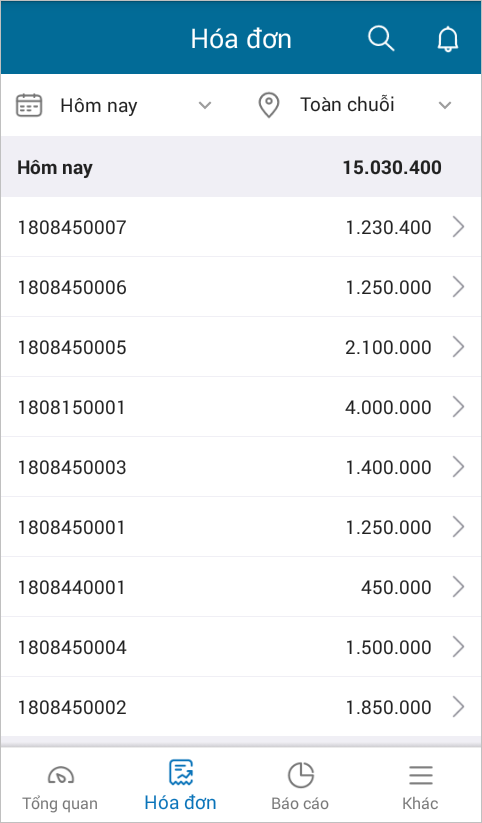The width and height of the screenshot is (482, 823).
Task: Select the Hóa đơn receipt icon
Action: 181,773
